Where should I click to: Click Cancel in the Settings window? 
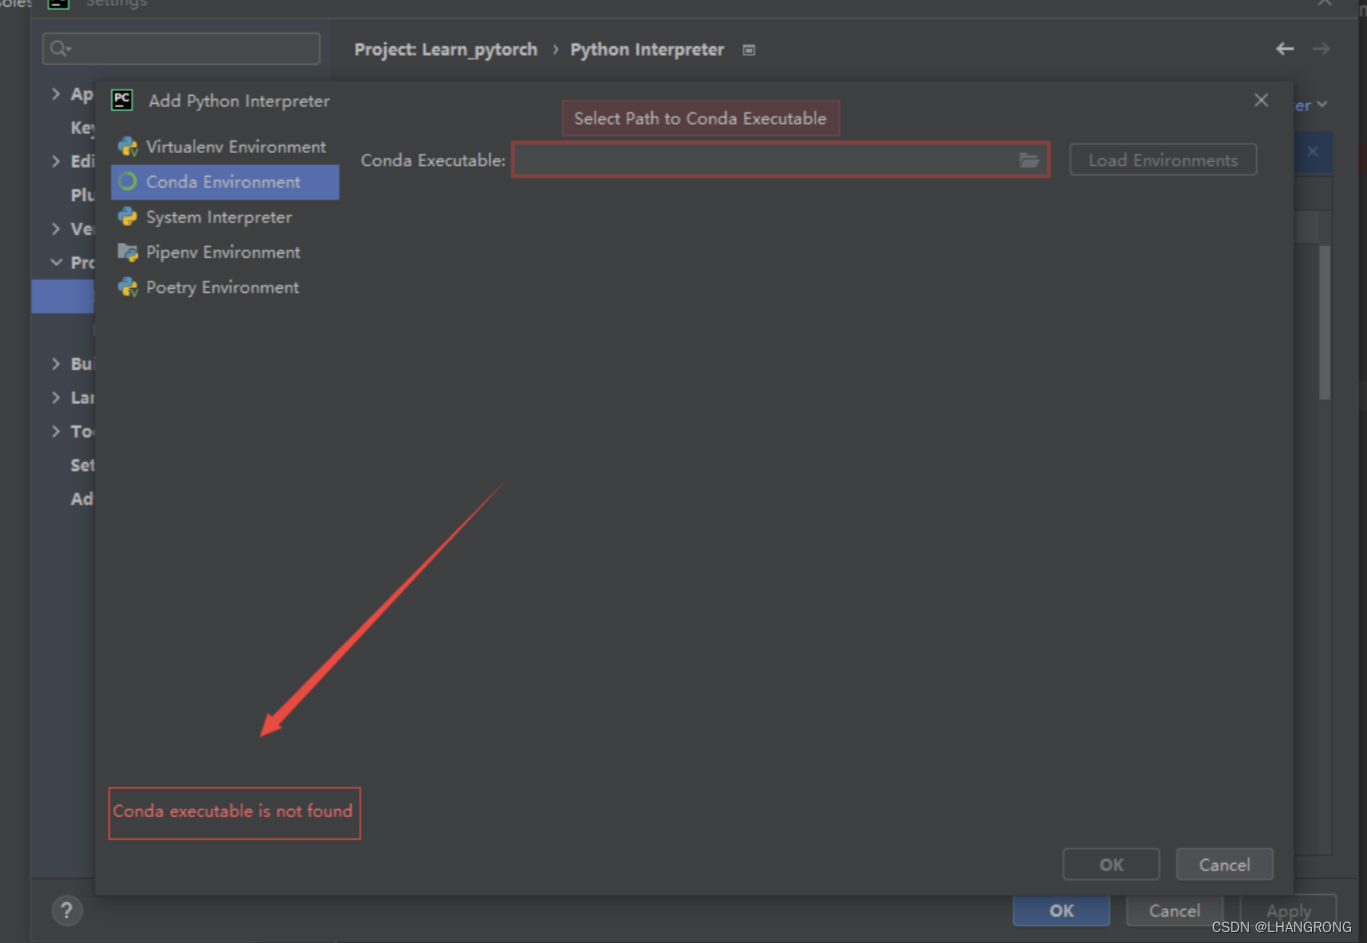click(x=1174, y=911)
